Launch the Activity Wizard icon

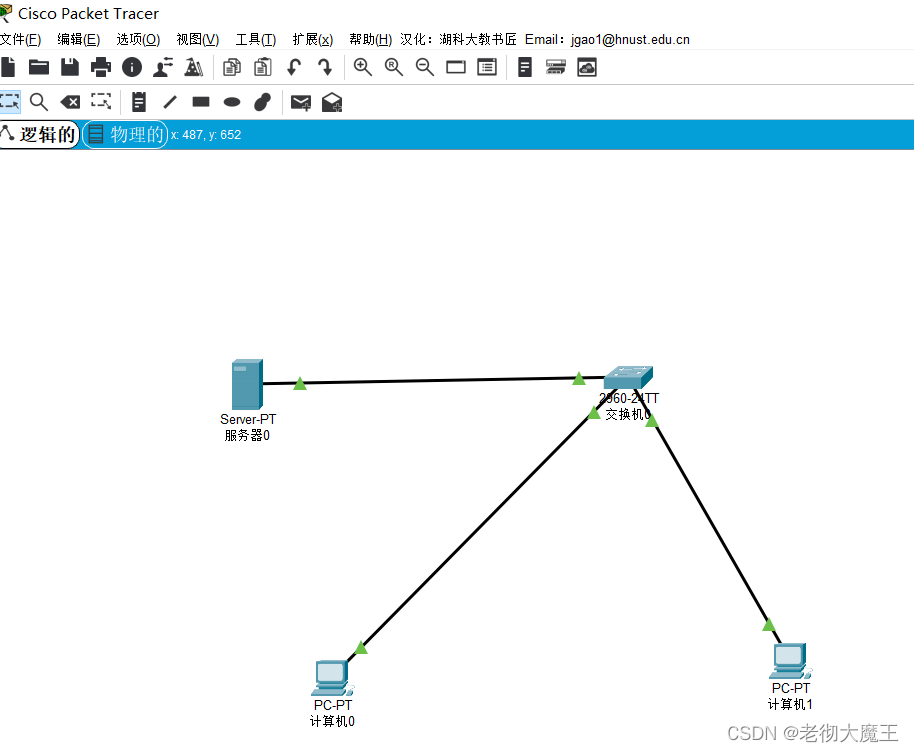click(194, 67)
